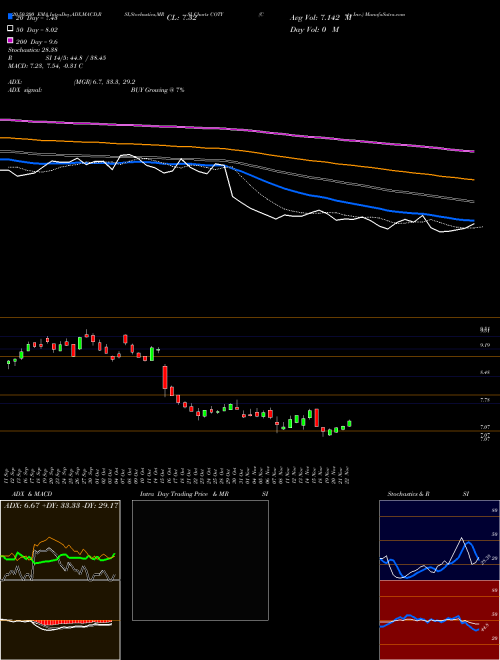This screenshot has height=660, width=500.
Task: Click the blue 20 Day legend swatch
Action: point(10,16)
